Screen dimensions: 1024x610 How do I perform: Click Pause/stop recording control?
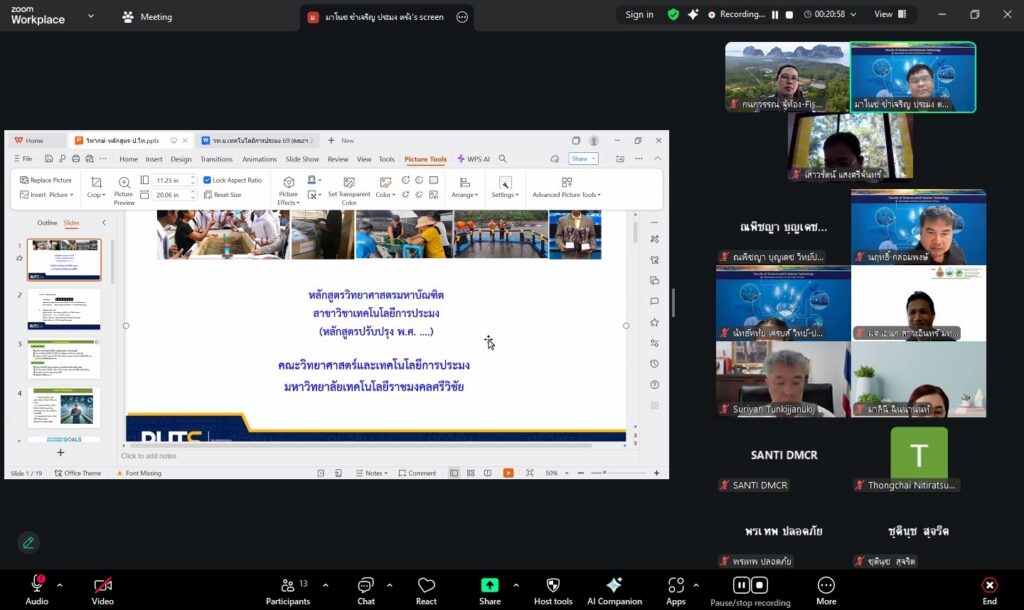click(744, 586)
